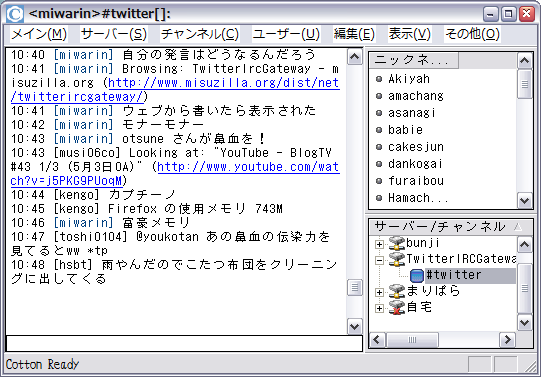Click status dot next to Akiyah

tap(379, 79)
